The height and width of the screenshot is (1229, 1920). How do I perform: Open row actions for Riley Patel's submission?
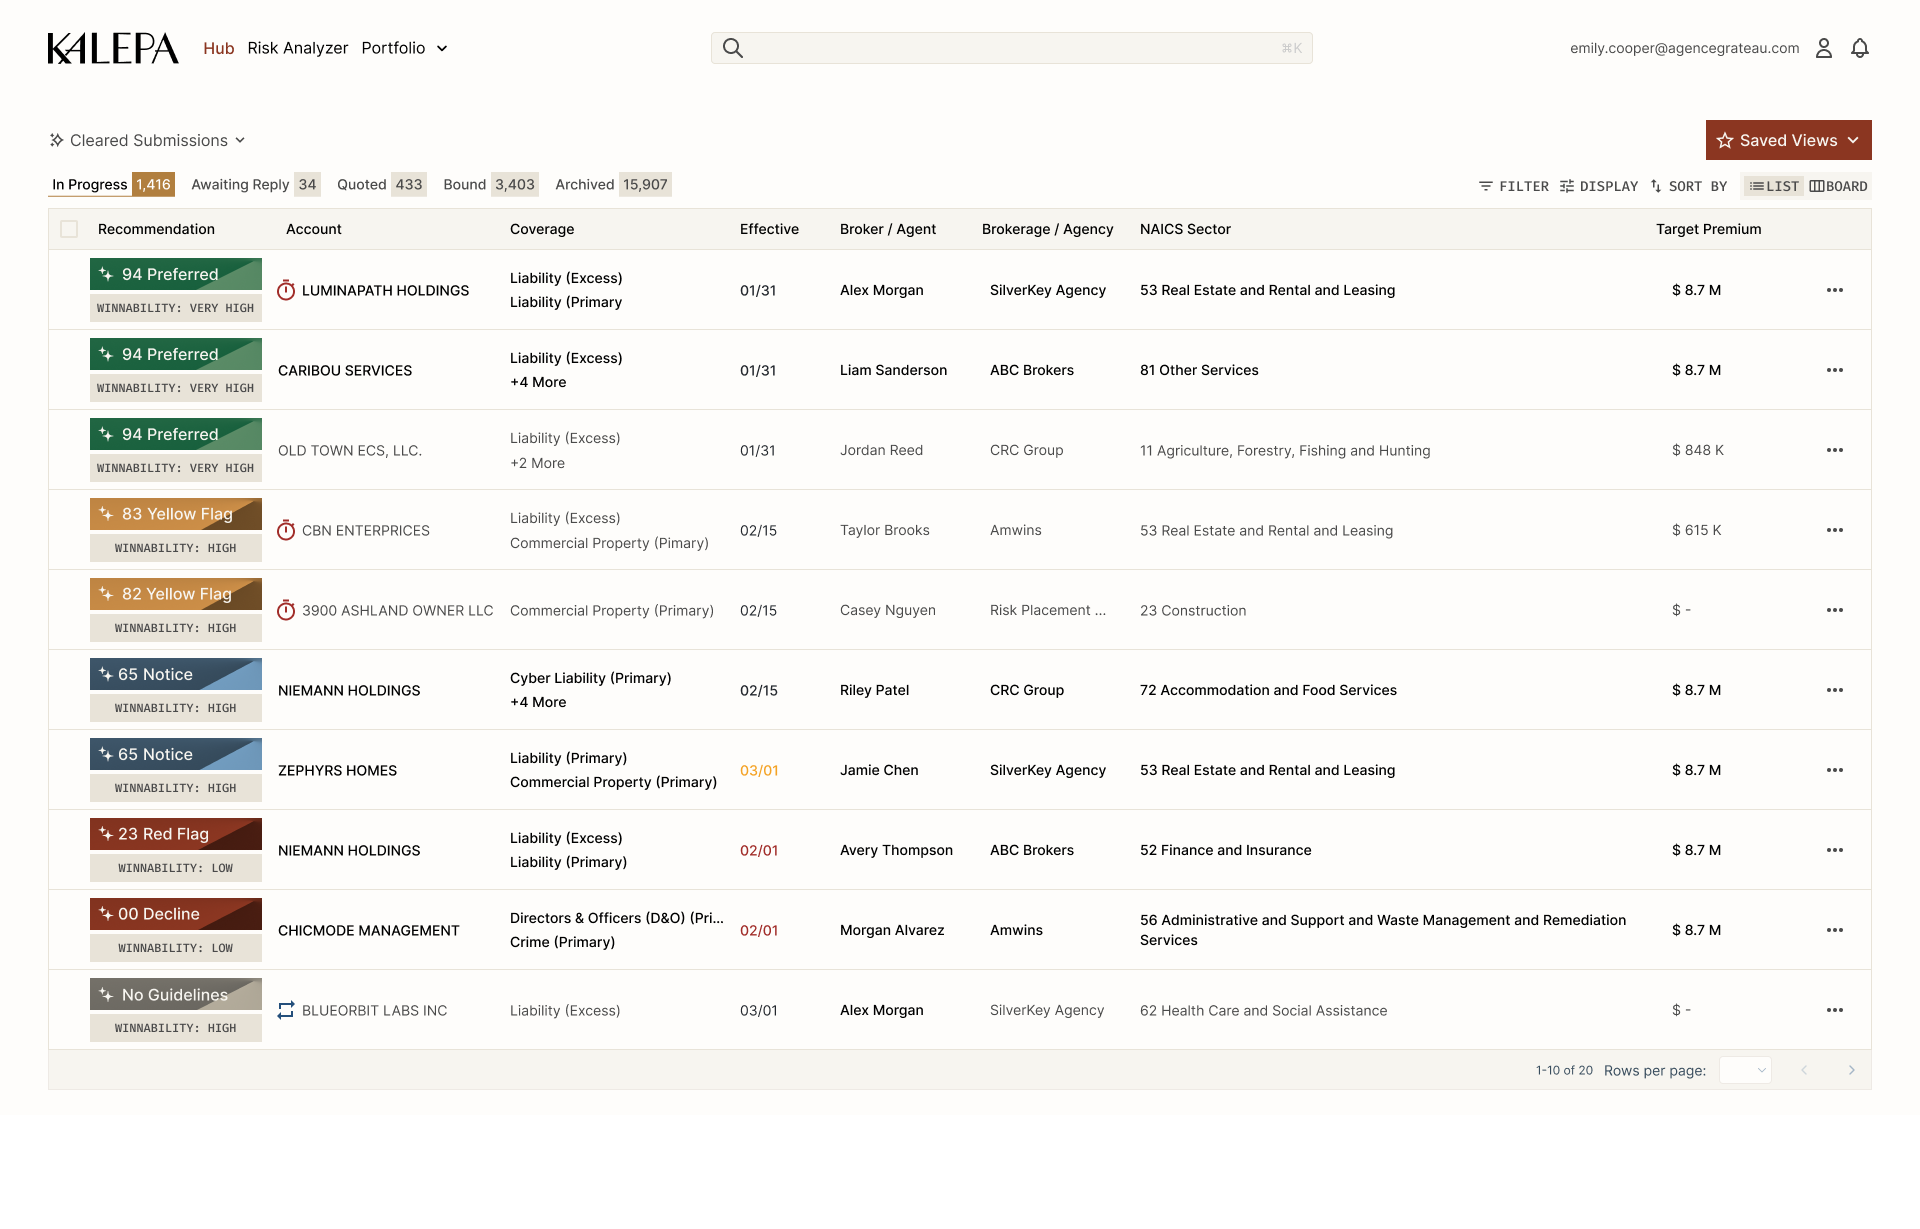(x=1835, y=690)
